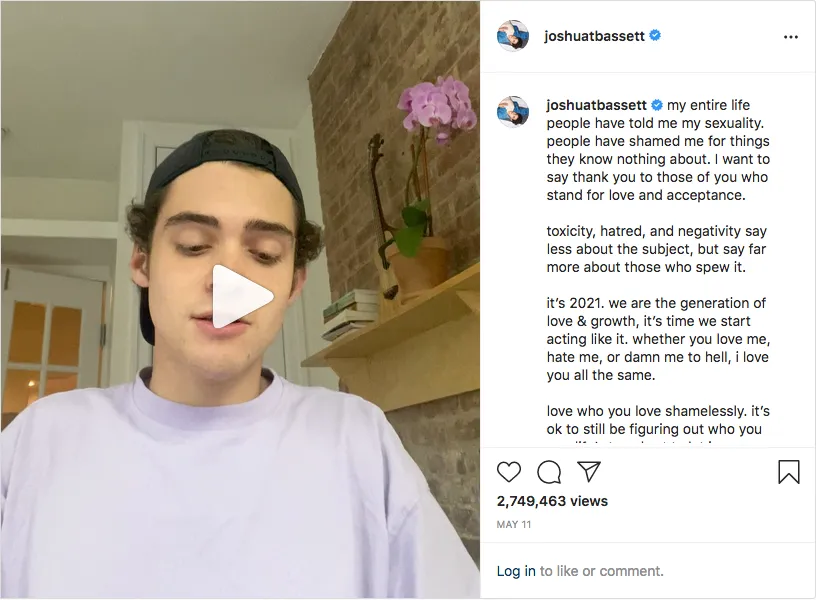The width and height of the screenshot is (816, 600).
Task: Open the MAY 11 post date
Action: tap(514, 525)
